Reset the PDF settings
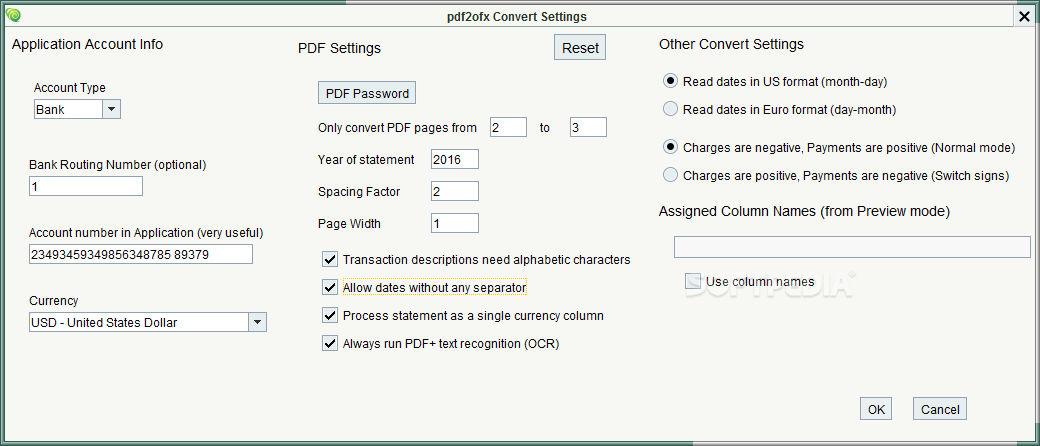The height and width of the screenshot is (446, 1040). click(580, 48)
